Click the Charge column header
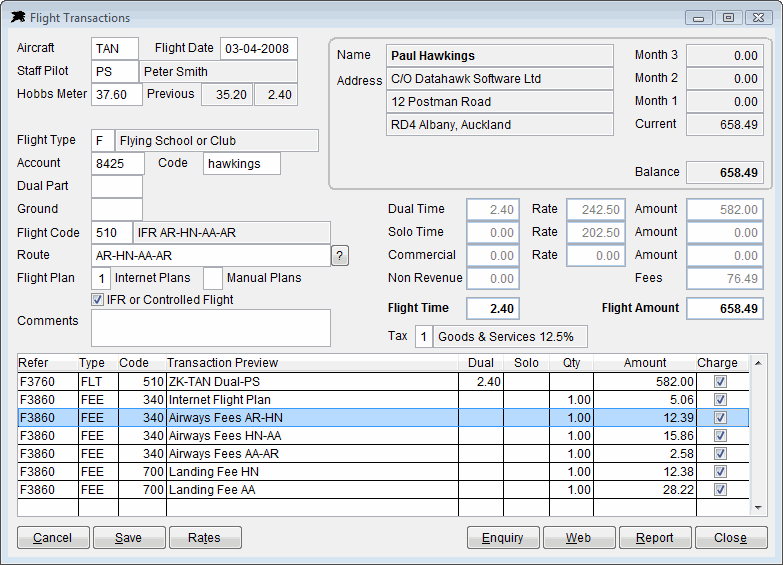Image resolution: width=783 pixels, height=565 pixels. point(722,363)
